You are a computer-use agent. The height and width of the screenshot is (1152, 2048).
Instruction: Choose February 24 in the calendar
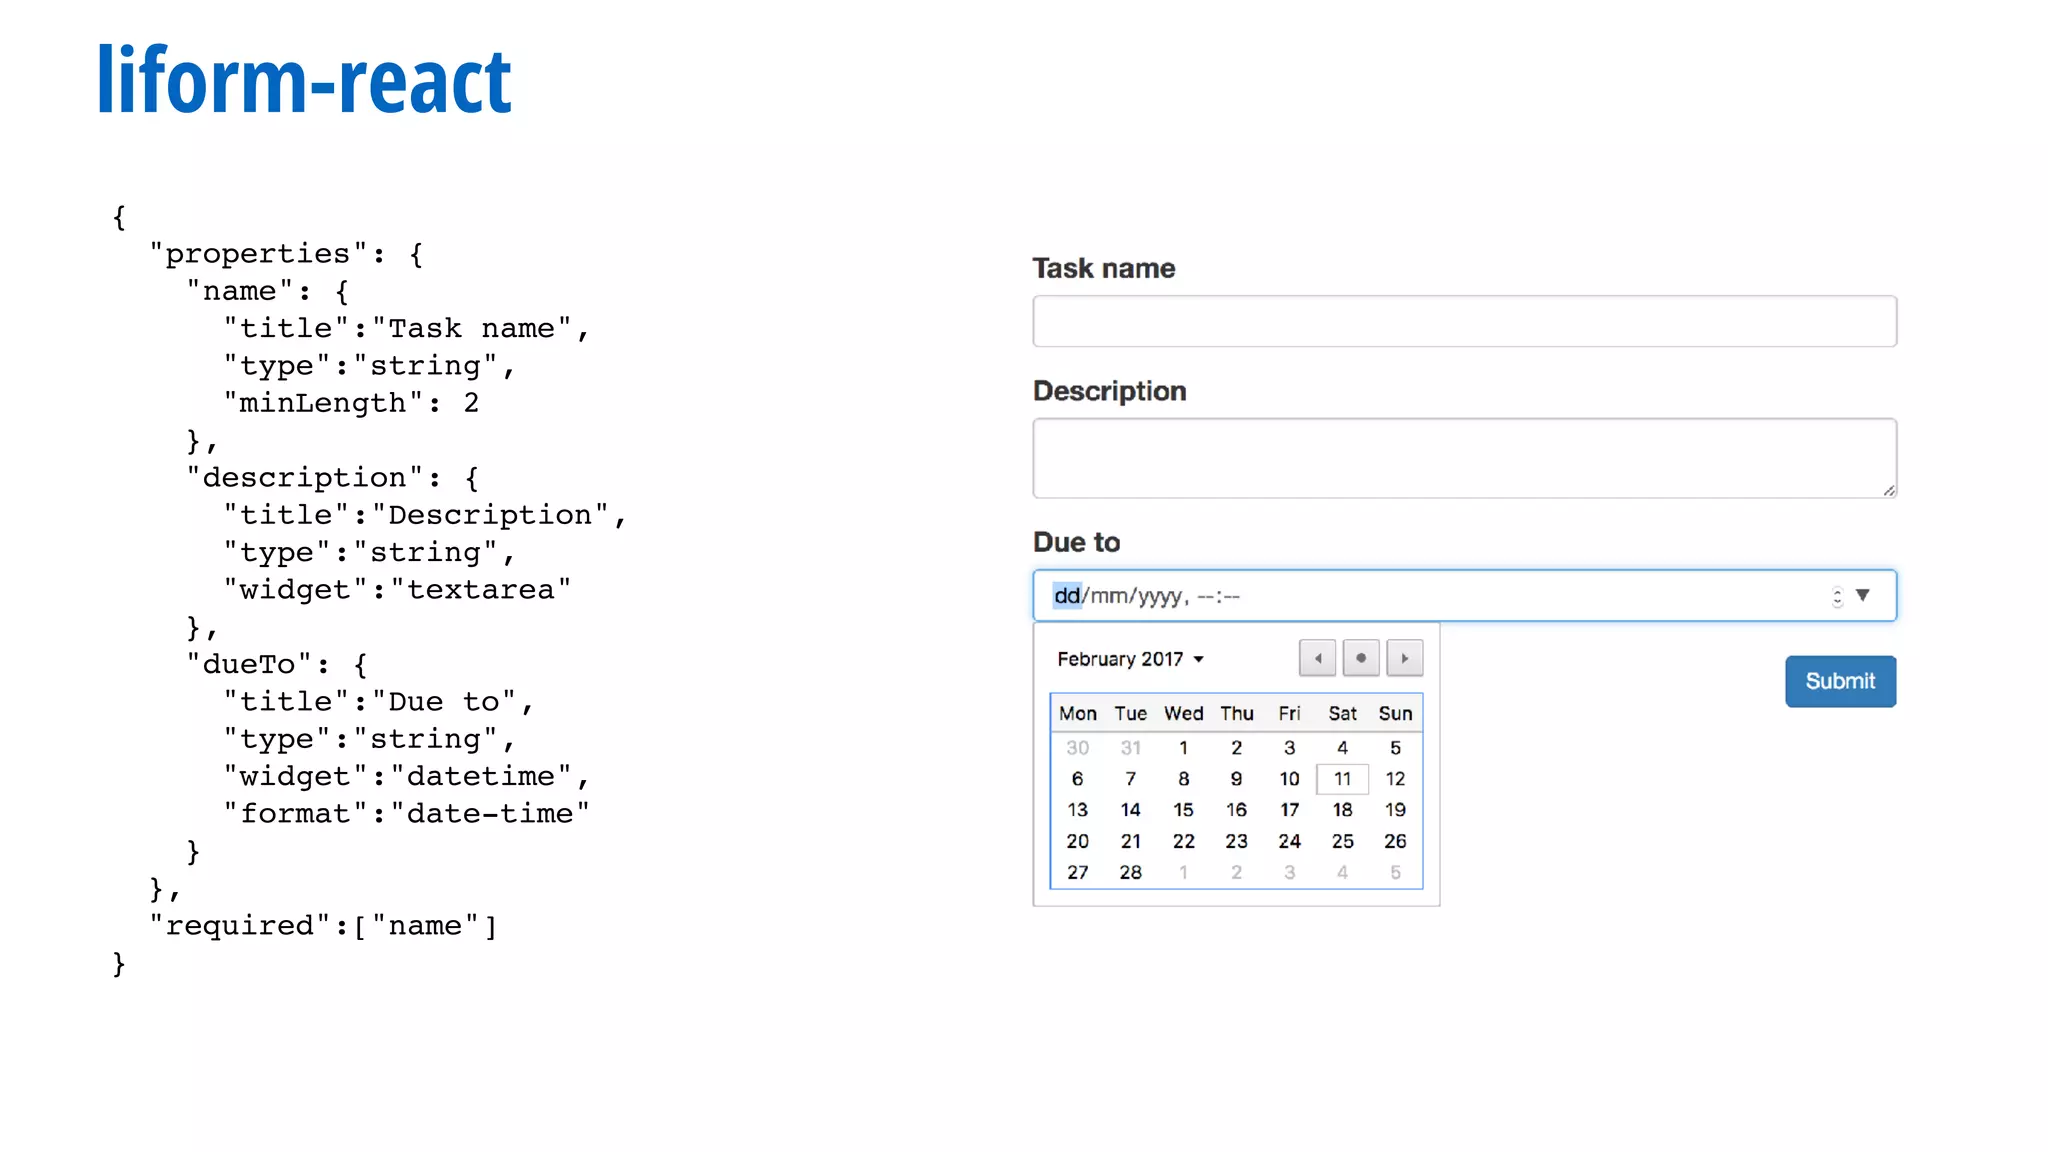1289,841
